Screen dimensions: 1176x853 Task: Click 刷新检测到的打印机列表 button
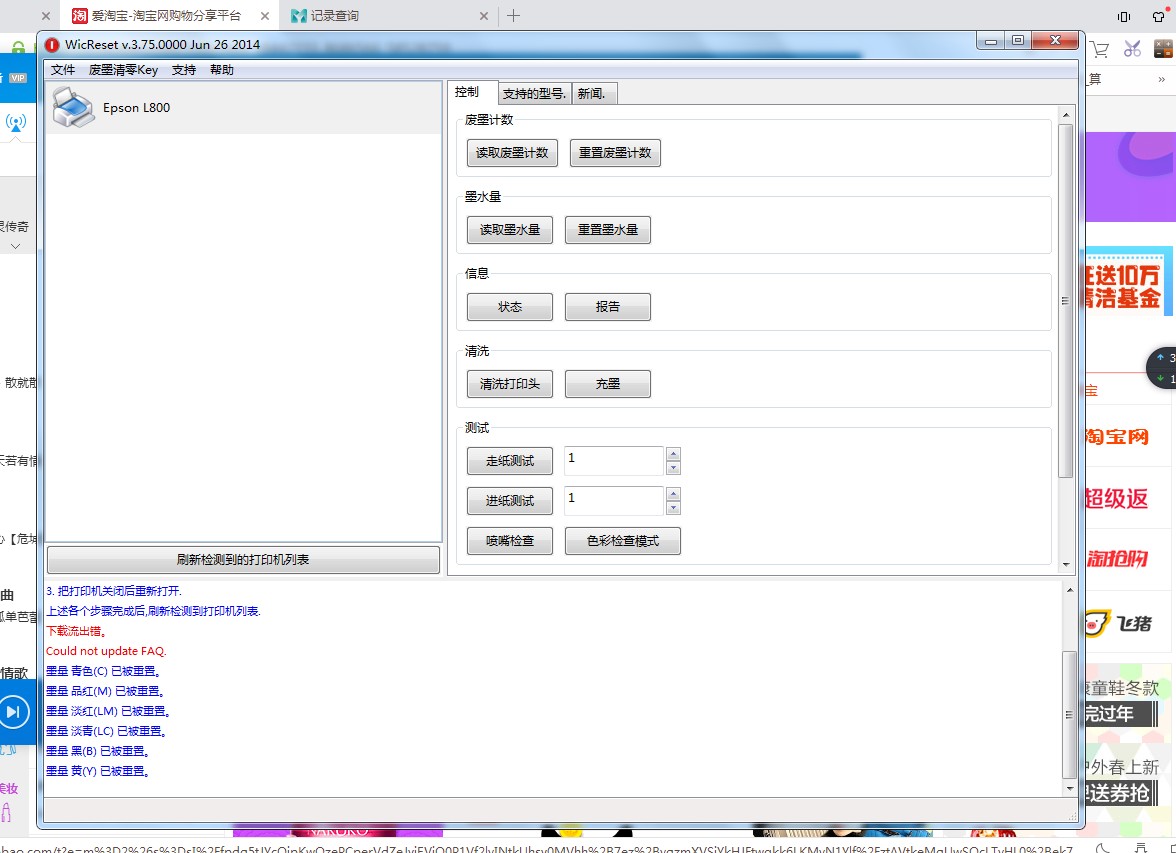click(x=243, y=560)
